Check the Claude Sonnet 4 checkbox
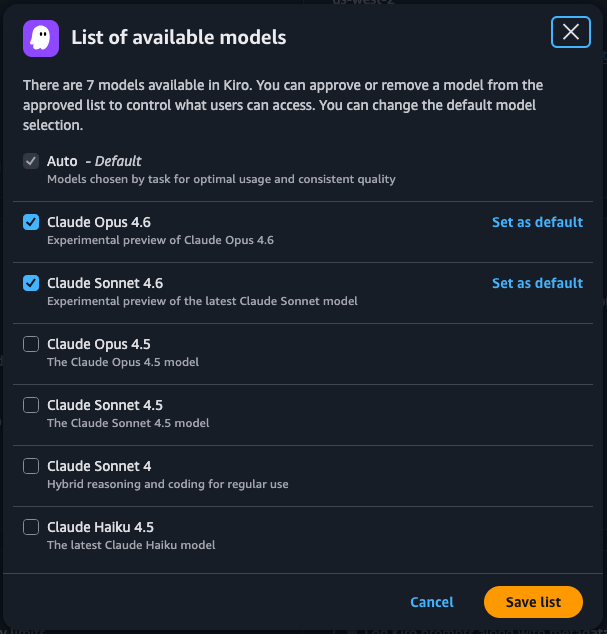This screenshot has width=607, height=634. pos(31,466)
